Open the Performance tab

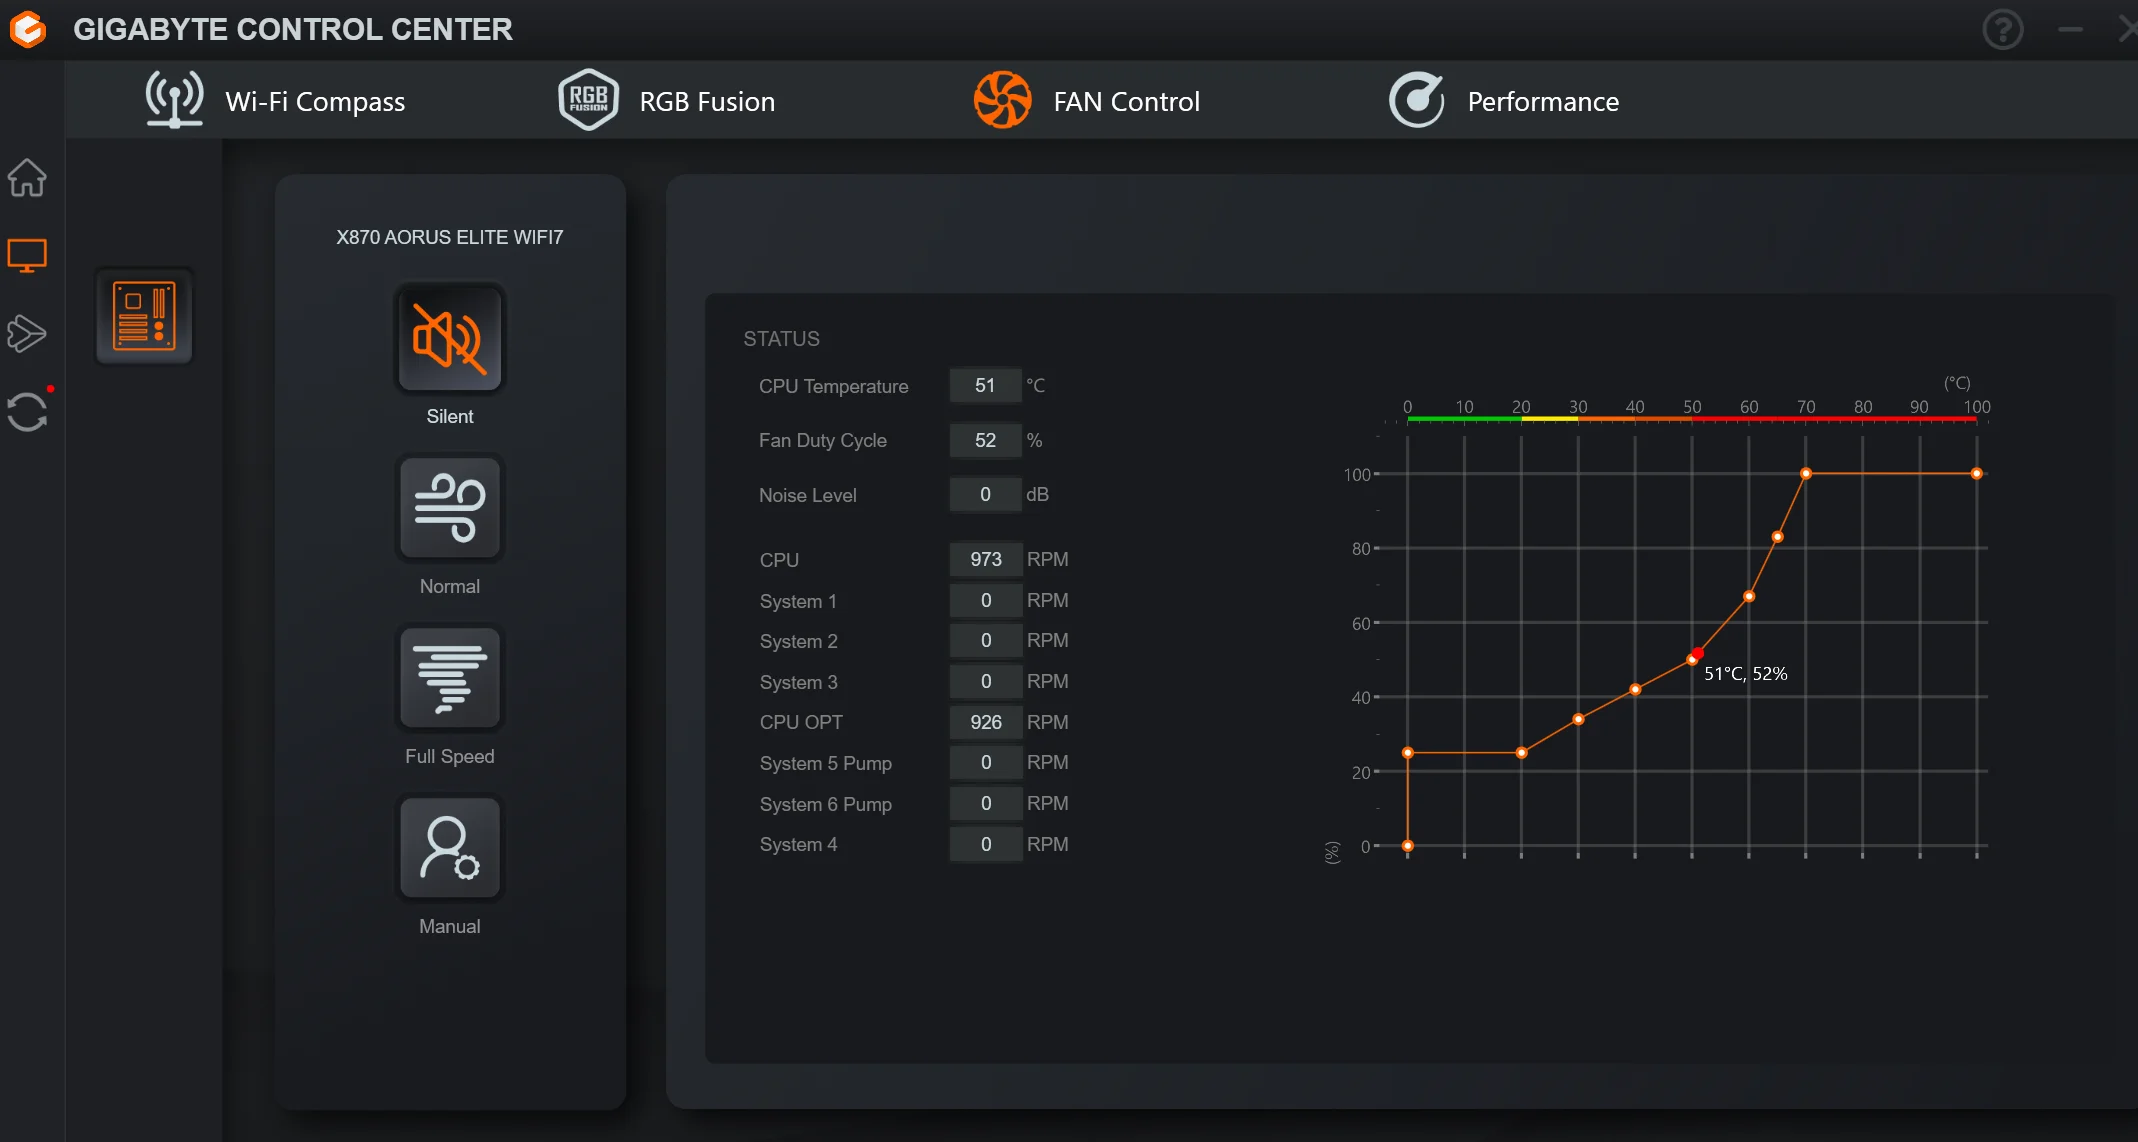[x=1503, y=101]
